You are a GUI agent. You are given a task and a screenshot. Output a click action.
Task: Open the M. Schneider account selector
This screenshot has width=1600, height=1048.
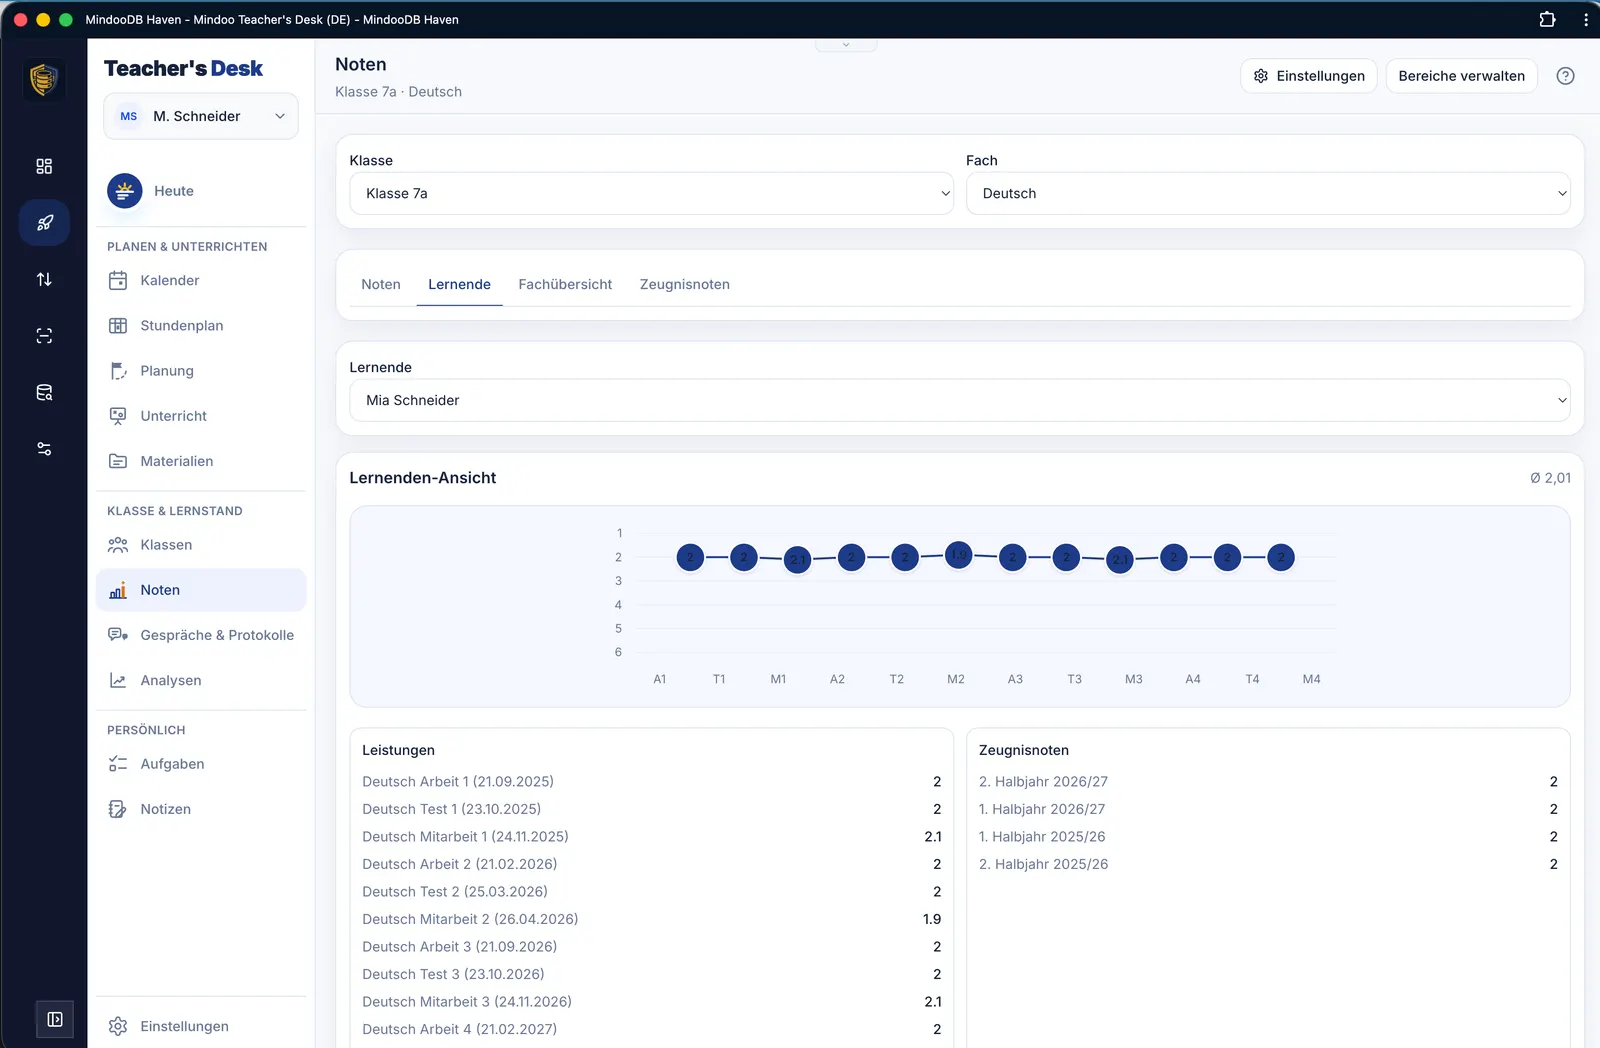[201, 116]
